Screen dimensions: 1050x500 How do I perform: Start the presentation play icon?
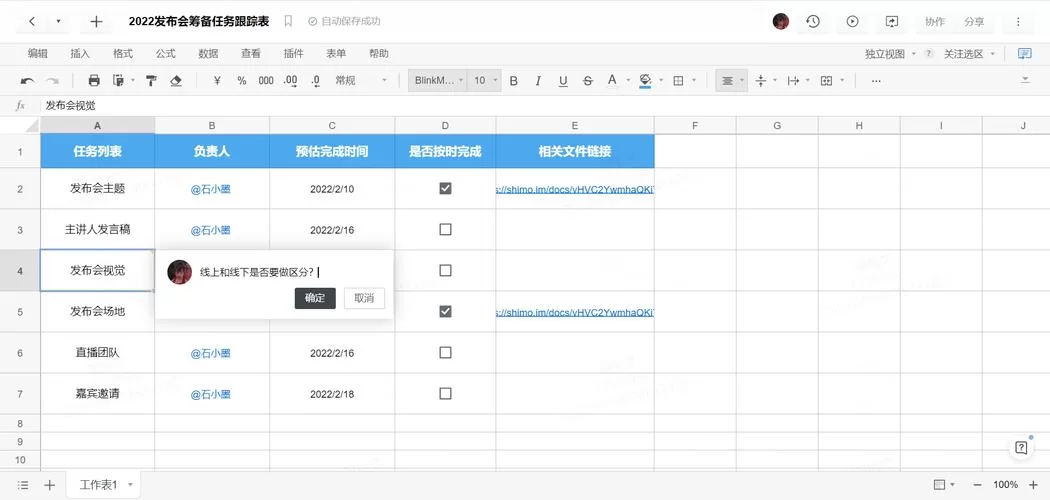(x=852, y=21)
